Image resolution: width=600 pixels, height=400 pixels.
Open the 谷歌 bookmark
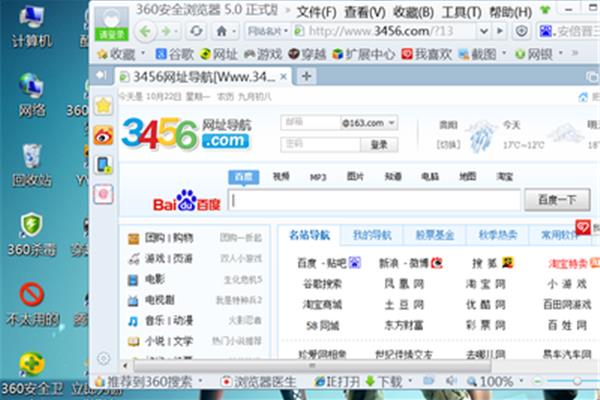(175, 54)
